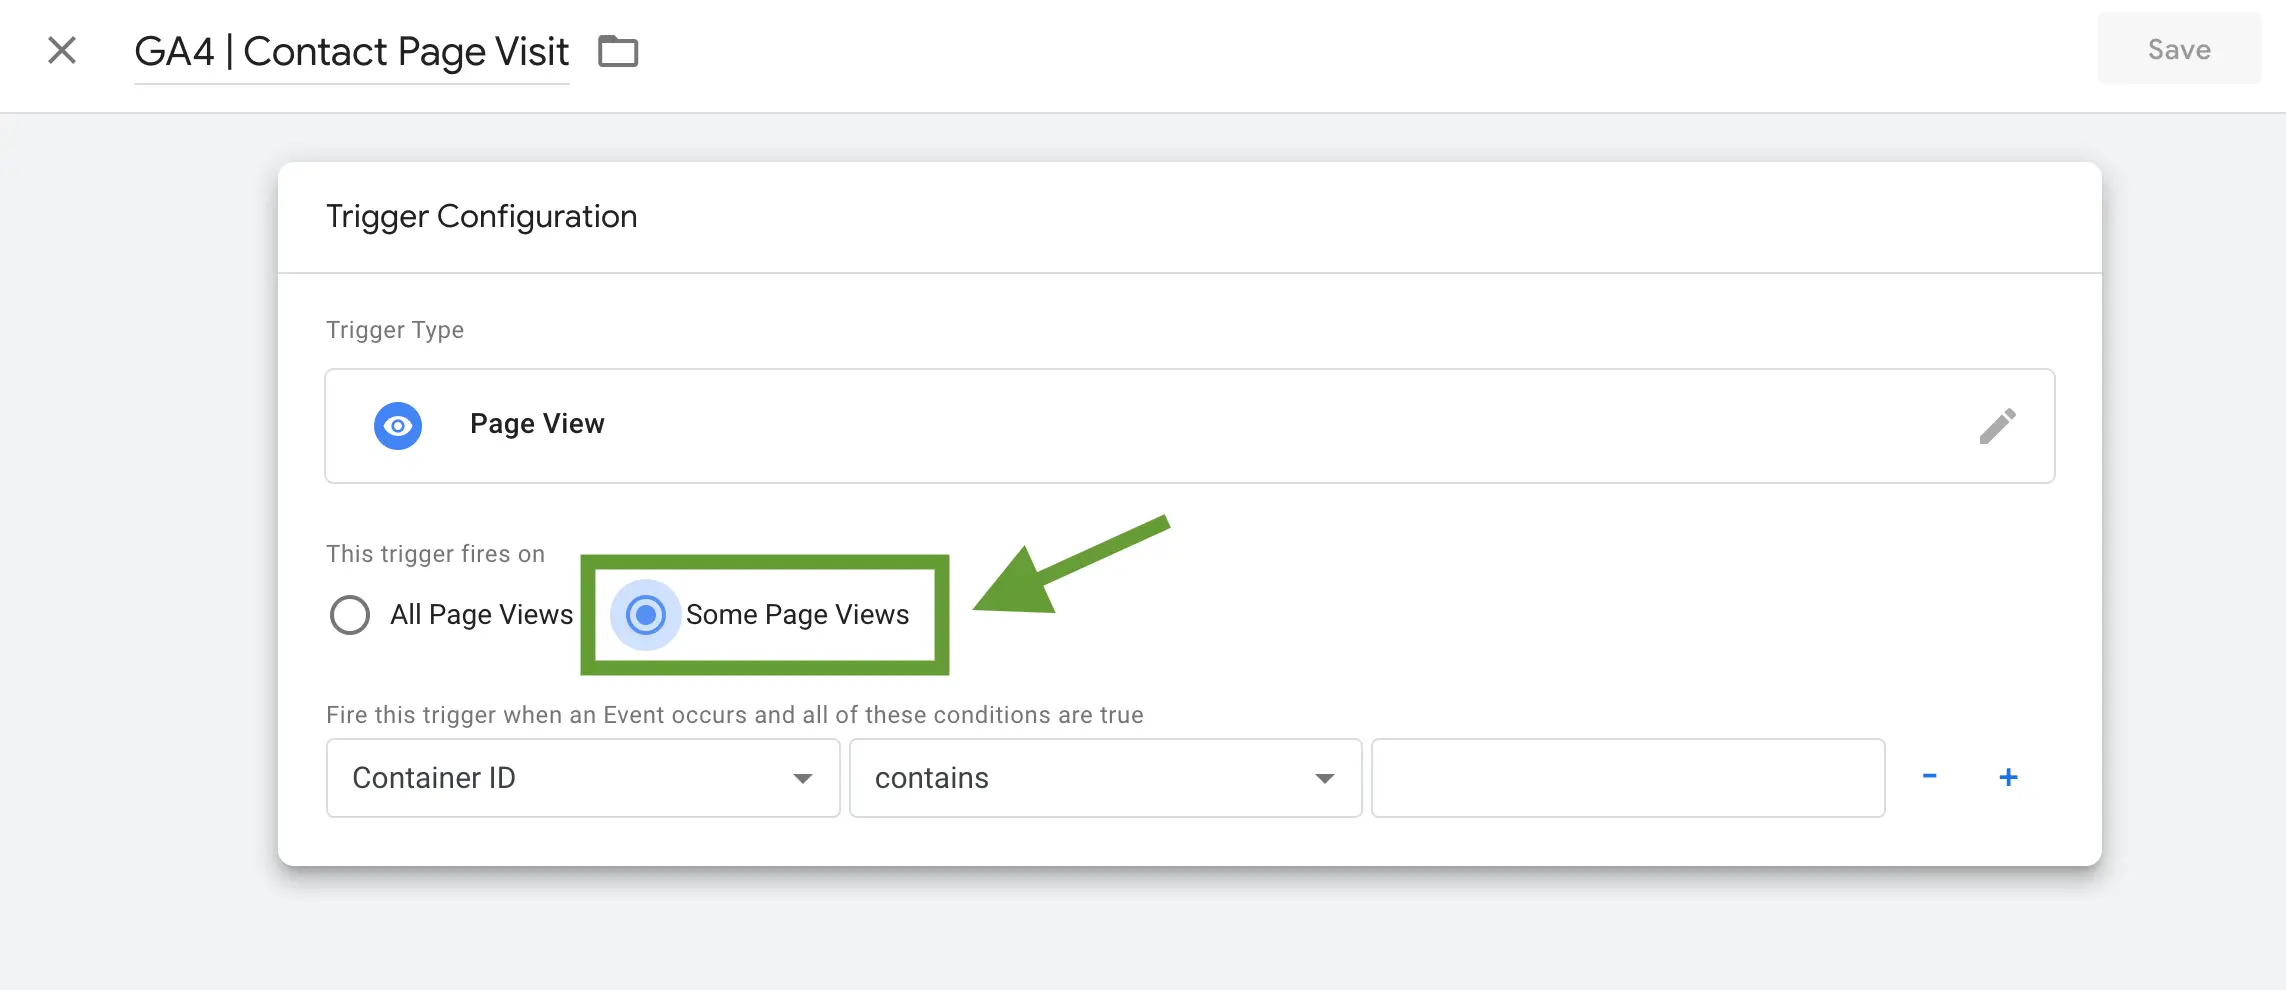Viewport: 2286px width, 990px height.
Task: Remove condition row with minus icon
Action: 1929,776
